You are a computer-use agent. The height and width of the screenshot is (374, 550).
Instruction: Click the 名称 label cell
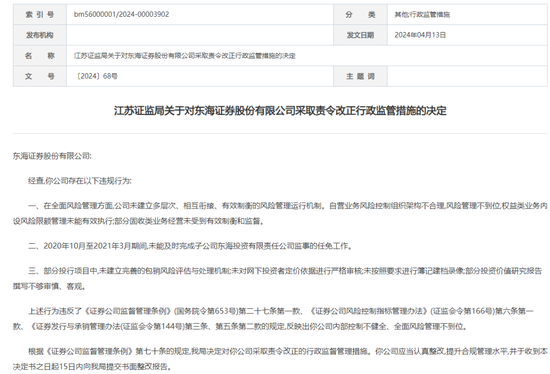point(40,56)
